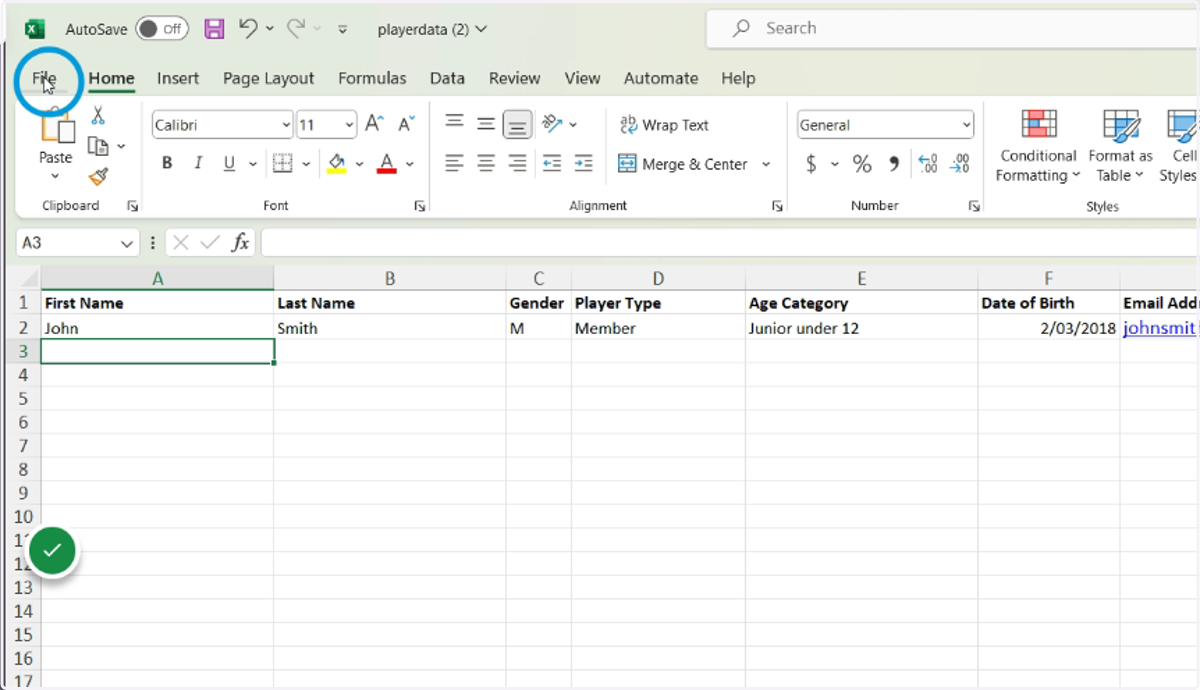Click the Orientation angled text icon

[x=552, y=124]
